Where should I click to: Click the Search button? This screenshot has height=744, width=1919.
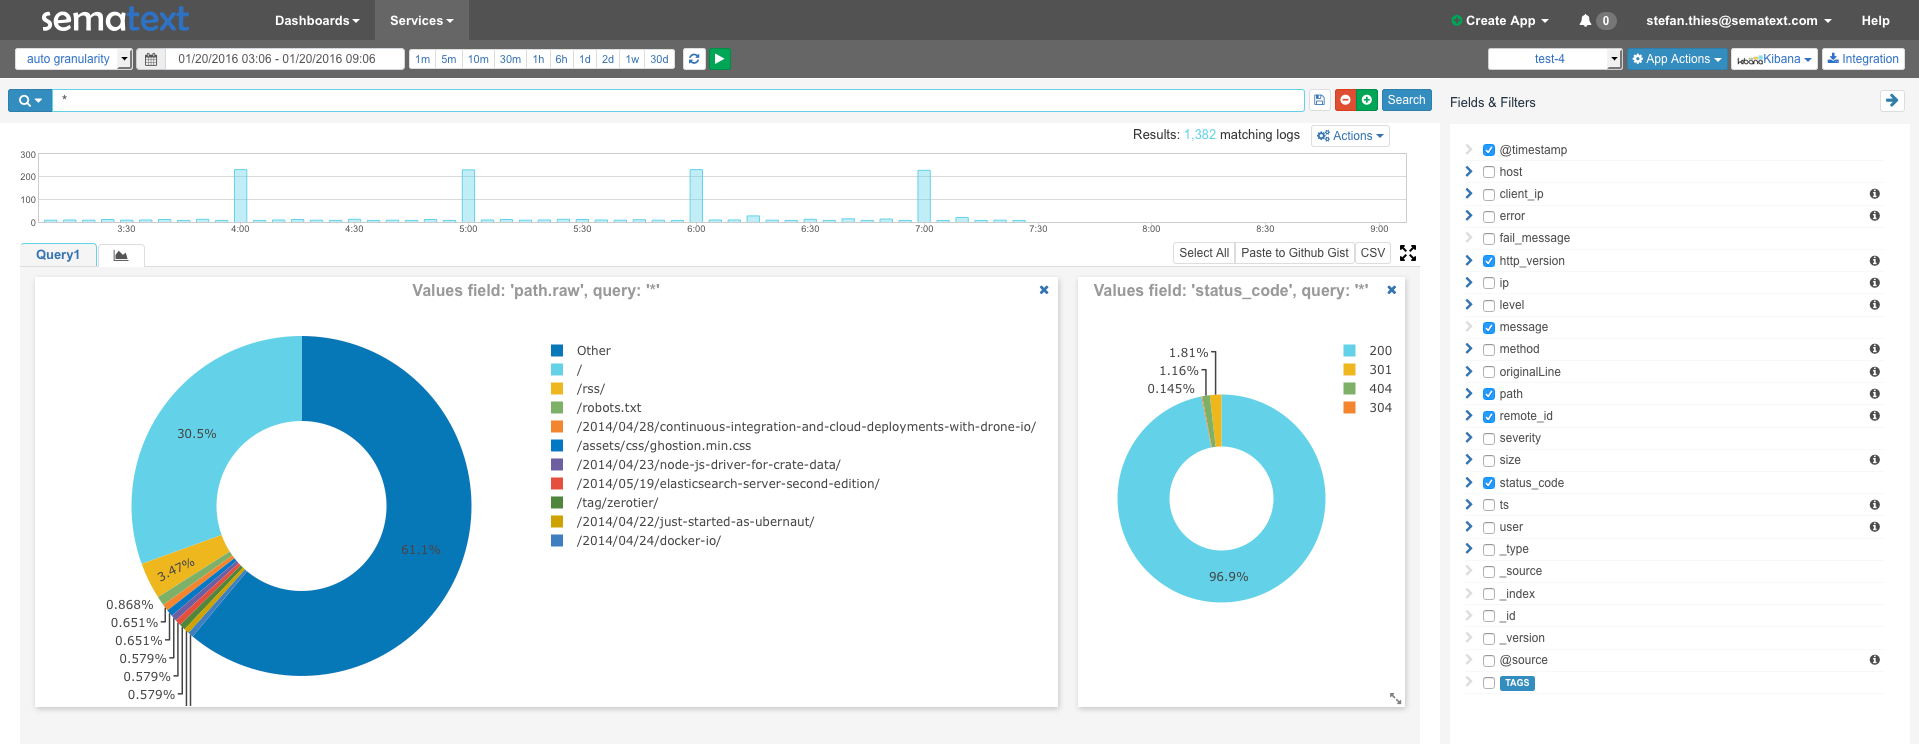click(x=1406, y=100)
